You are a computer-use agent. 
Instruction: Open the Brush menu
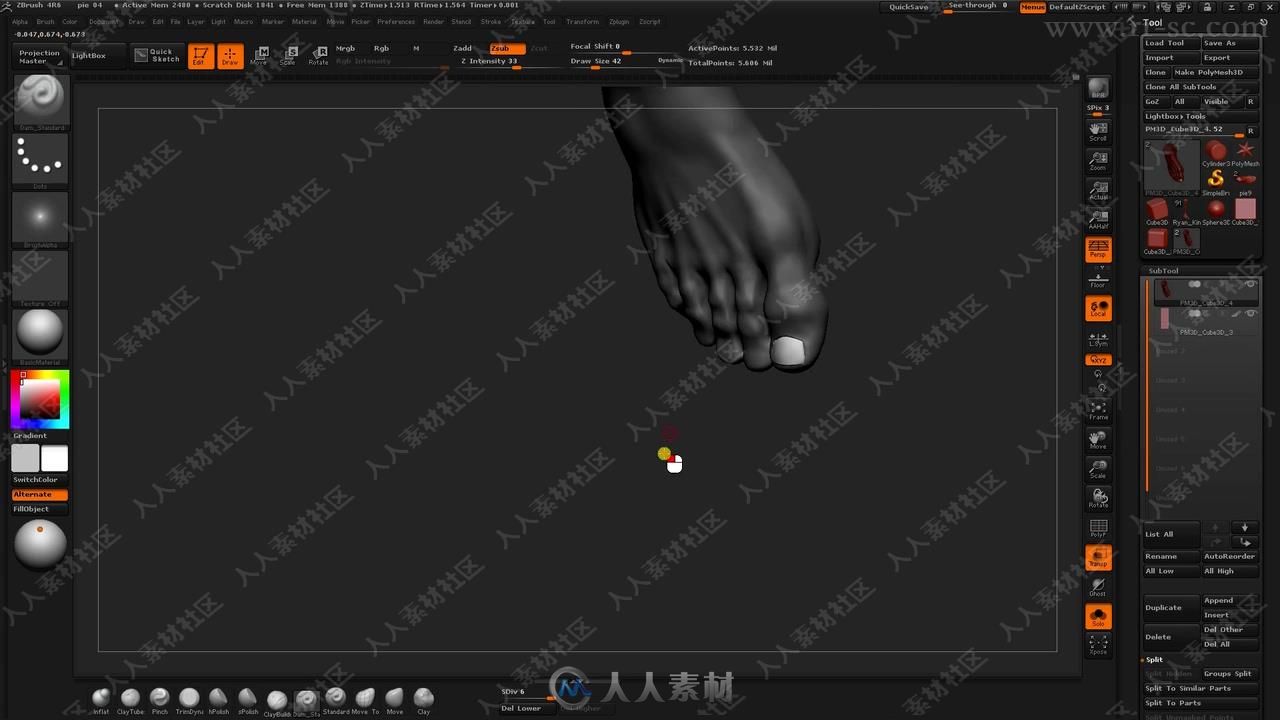tap(46, 21)
